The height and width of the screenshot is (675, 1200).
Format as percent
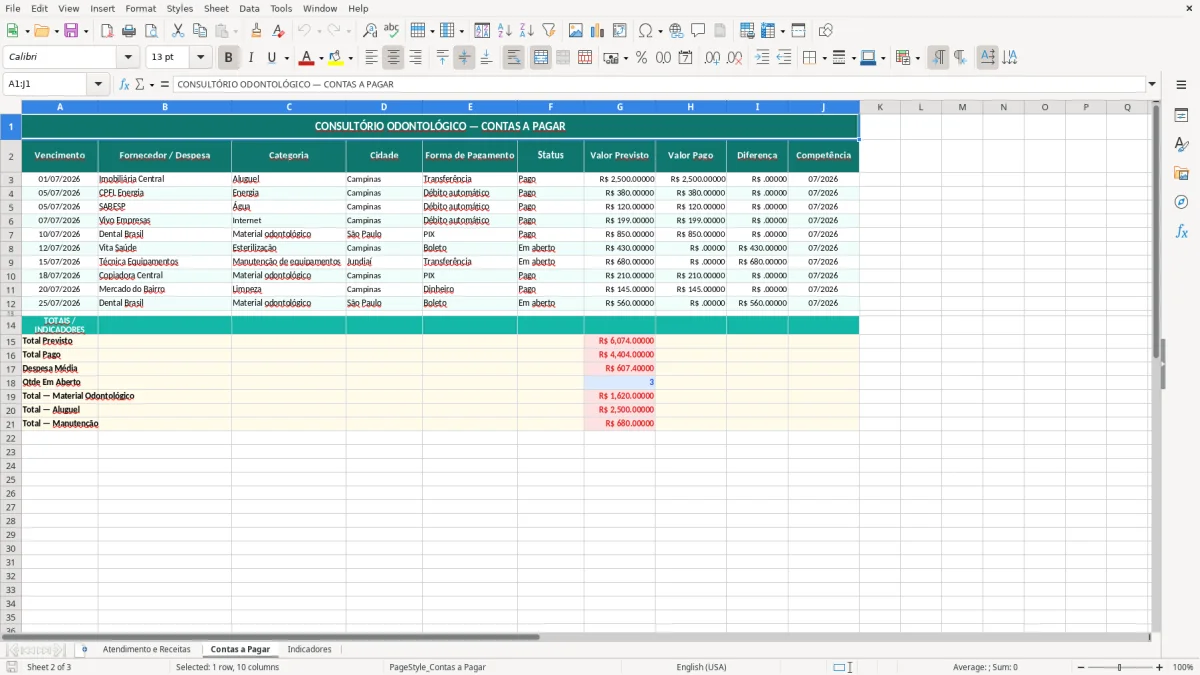point(641,58)
